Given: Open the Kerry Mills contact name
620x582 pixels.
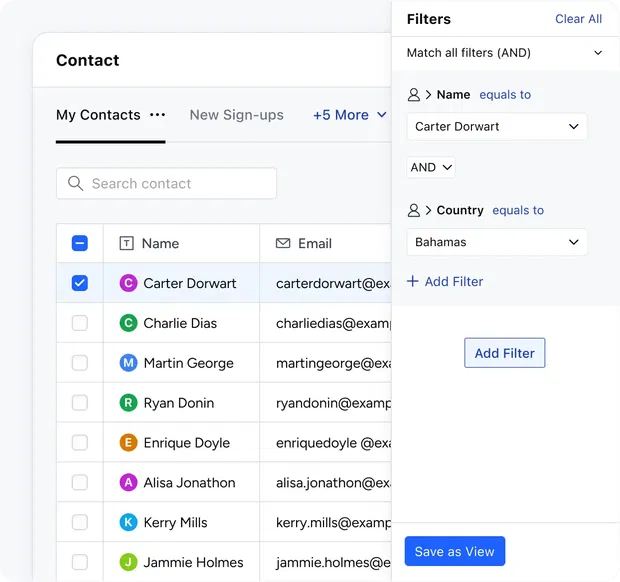Looking at the screenshot, I should [x=175, y=523].
